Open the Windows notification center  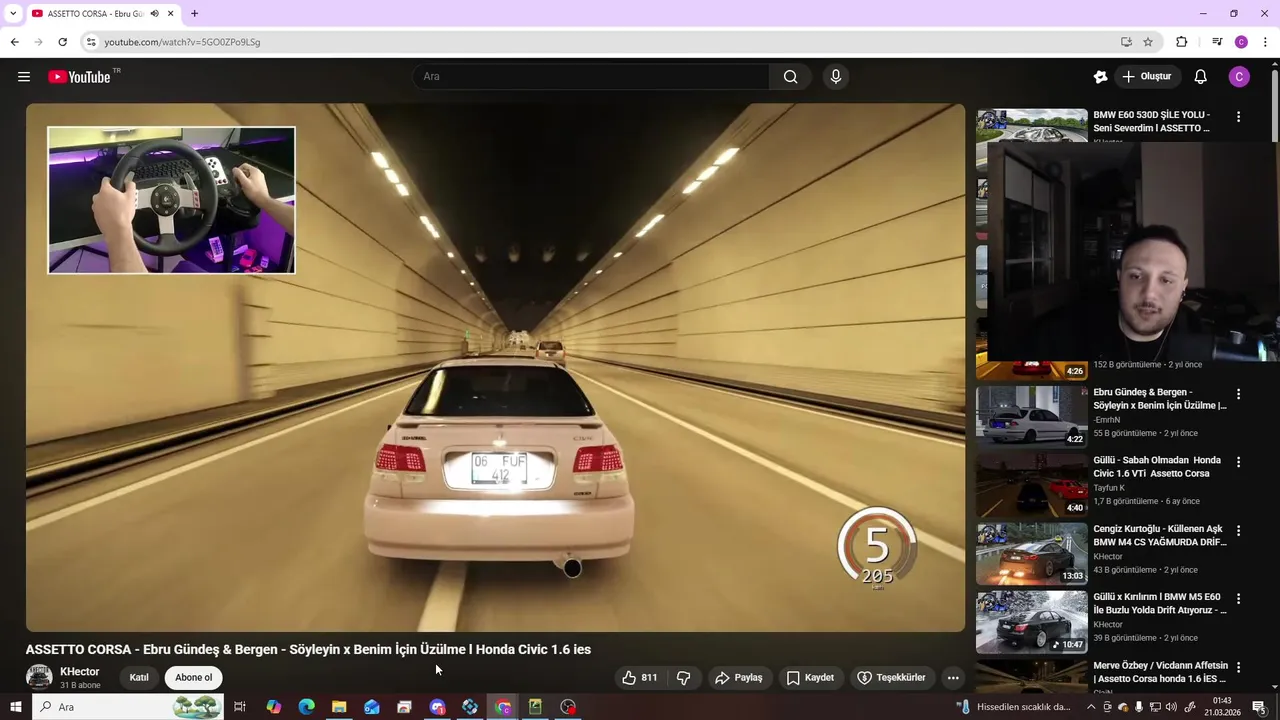(1259, 707)
